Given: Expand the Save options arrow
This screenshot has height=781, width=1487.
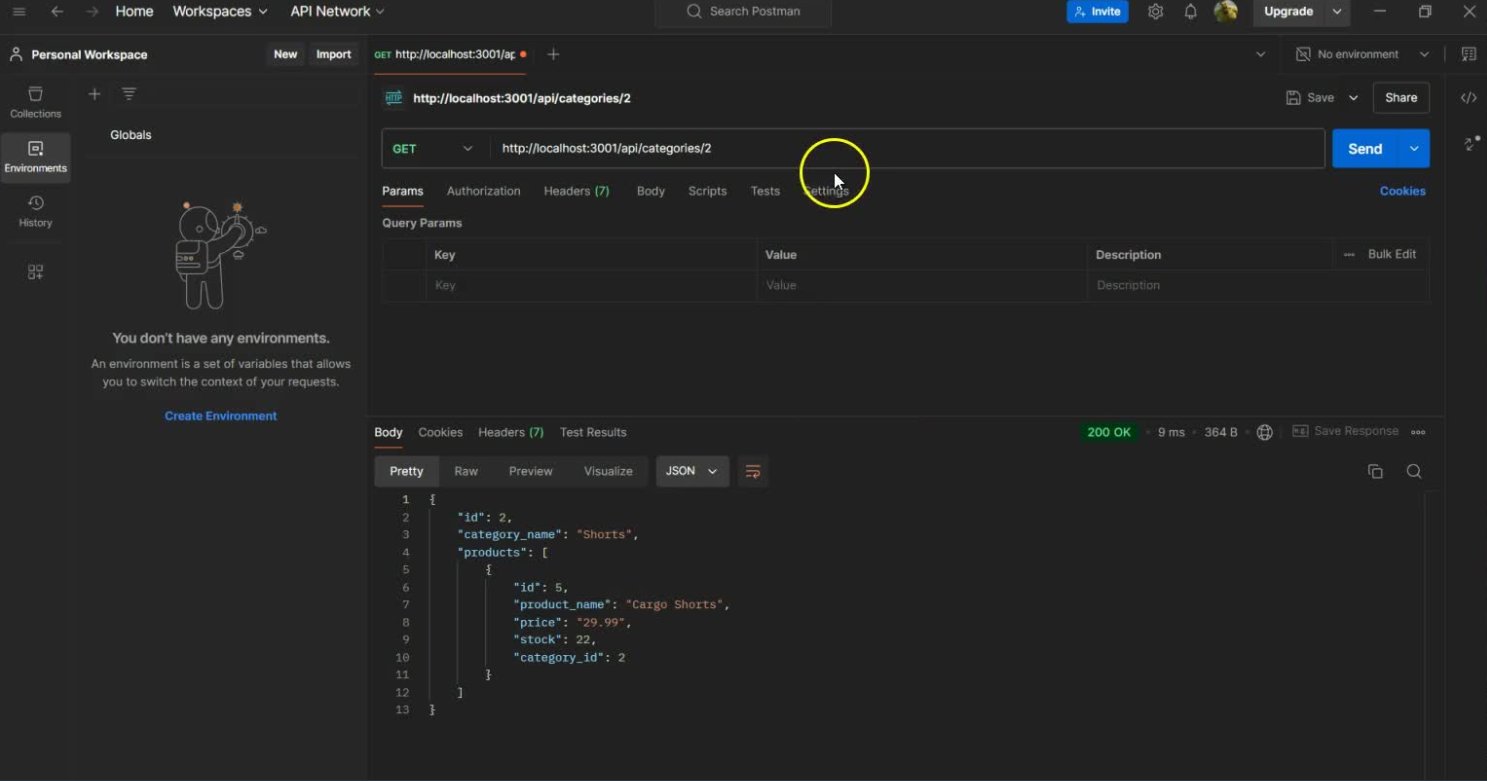Looking at the screenshot, I should [x=1353, y=98].
